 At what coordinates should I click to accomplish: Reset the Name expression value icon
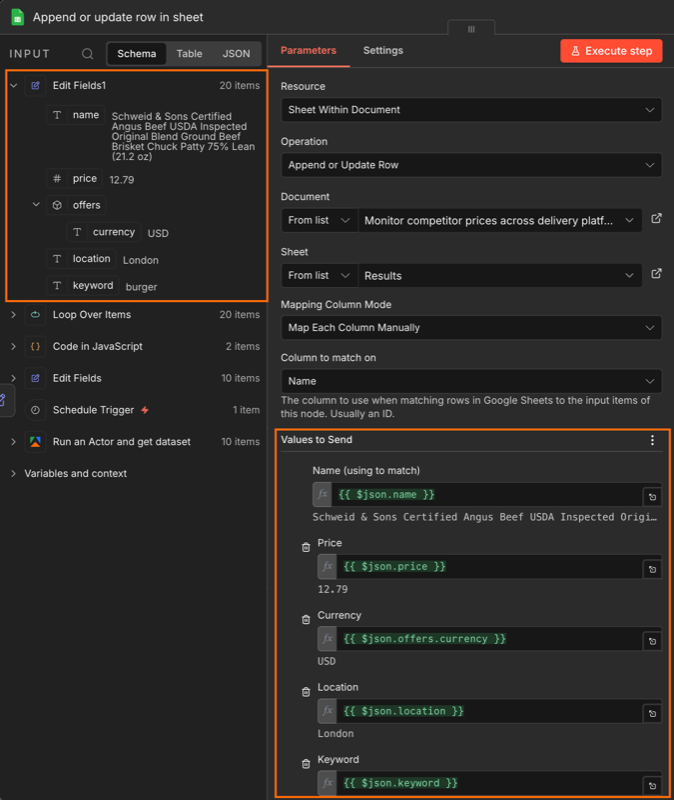tap(652, 496)
